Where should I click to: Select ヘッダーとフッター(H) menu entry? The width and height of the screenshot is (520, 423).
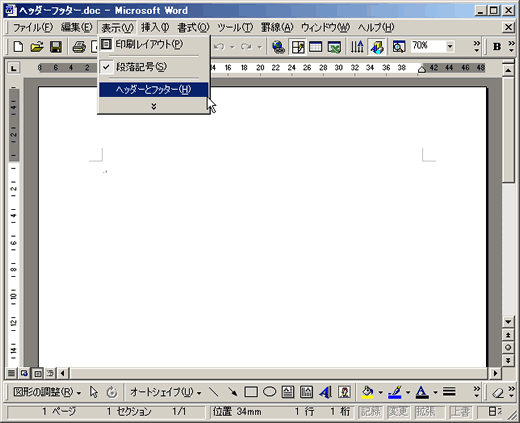pyautogui.click(x=154, y=89)
